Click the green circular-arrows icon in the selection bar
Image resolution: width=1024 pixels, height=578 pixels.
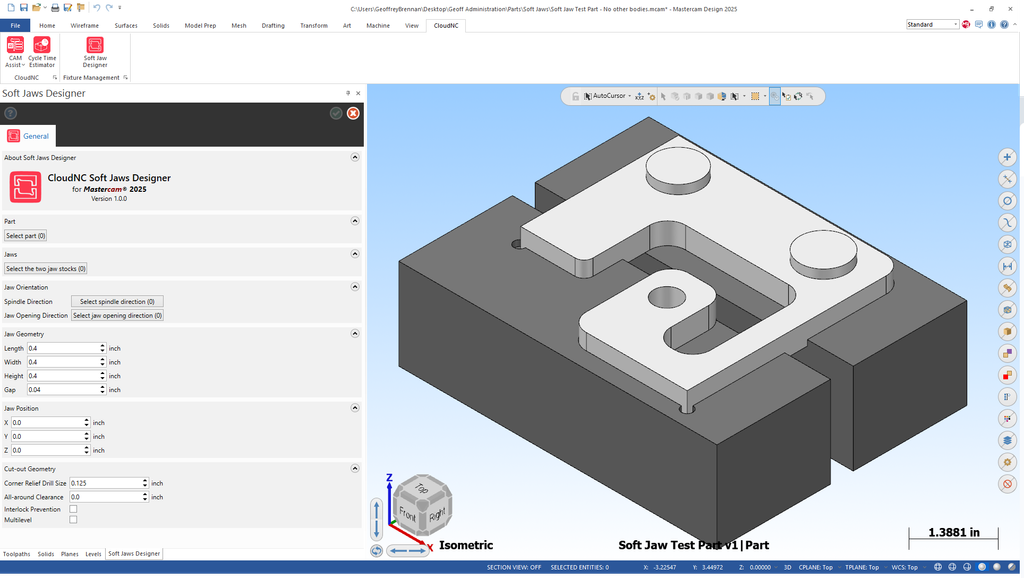click(798, 96)
